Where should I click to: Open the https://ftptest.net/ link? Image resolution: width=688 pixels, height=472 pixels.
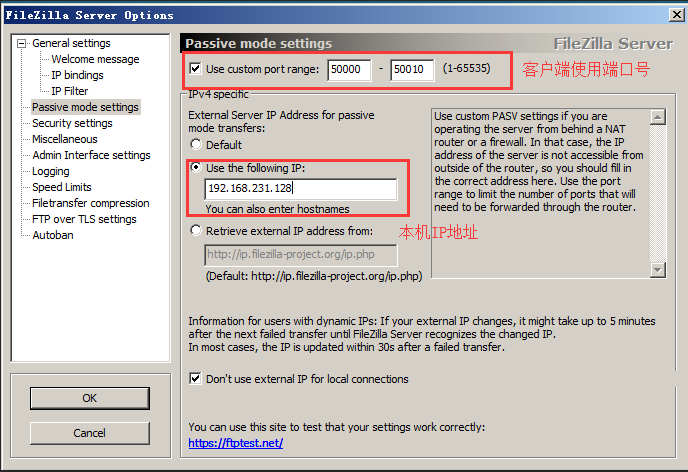[236, 443]
